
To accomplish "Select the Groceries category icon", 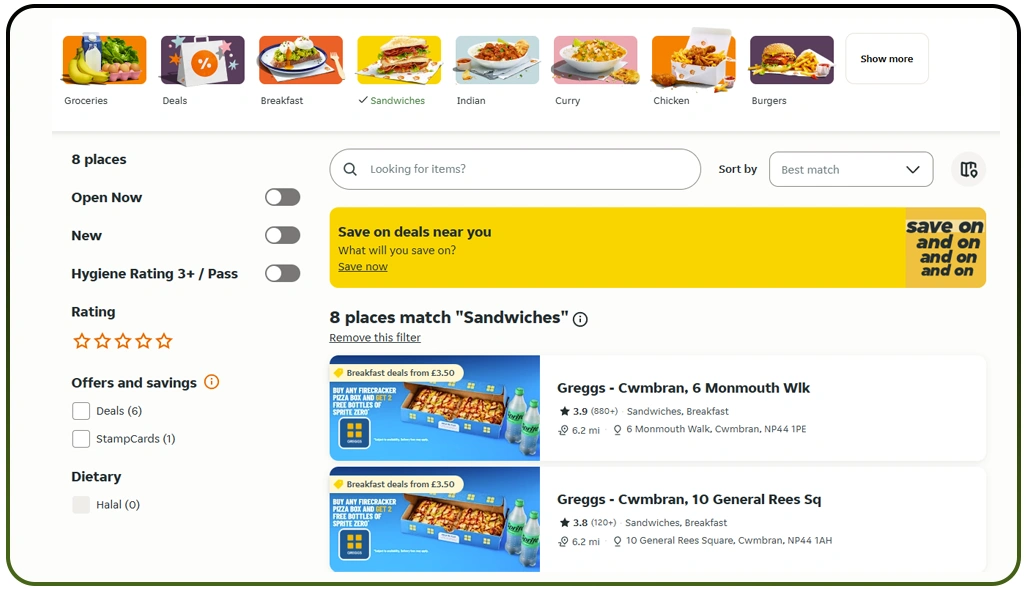I will pos(104,60).
